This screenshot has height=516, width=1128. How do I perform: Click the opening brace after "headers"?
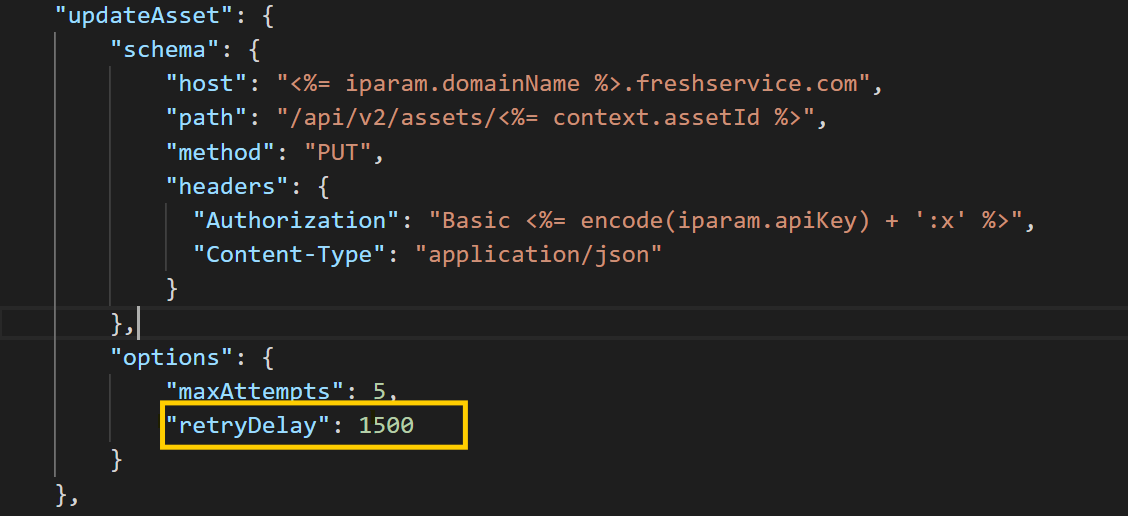click(x=324, y=187)
